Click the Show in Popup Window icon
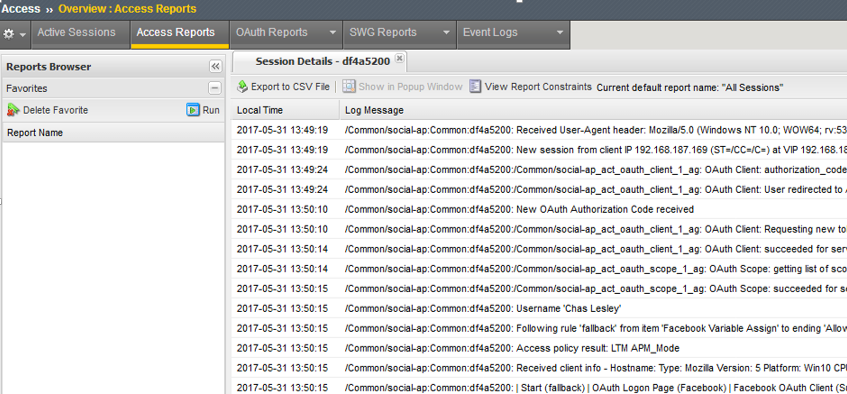847x394 pixels. (349, 86)
